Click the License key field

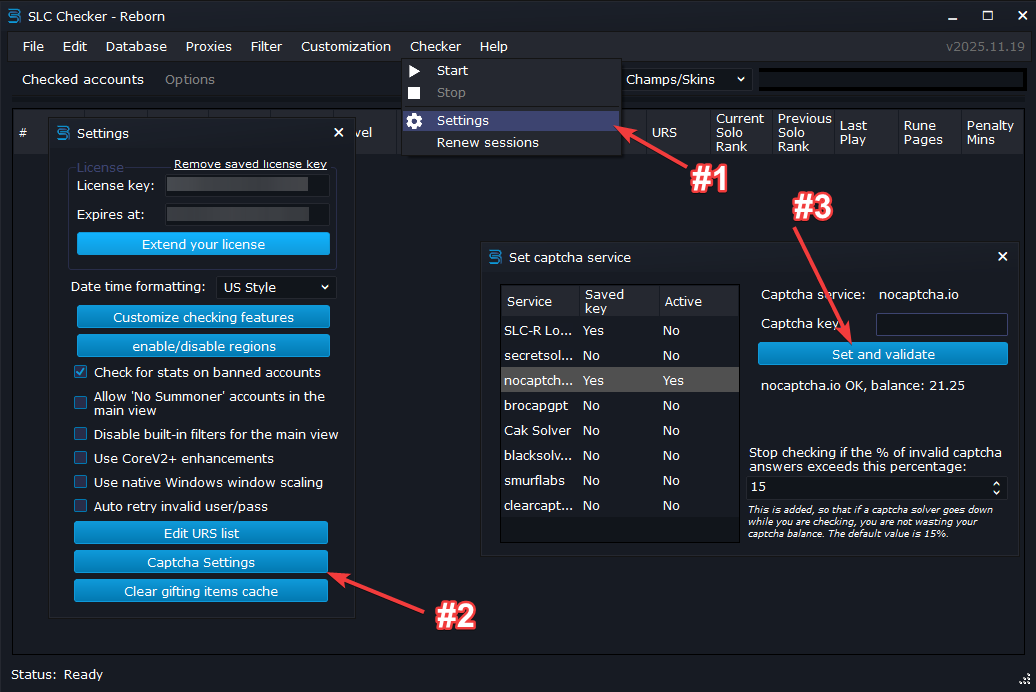coord(248,186)
